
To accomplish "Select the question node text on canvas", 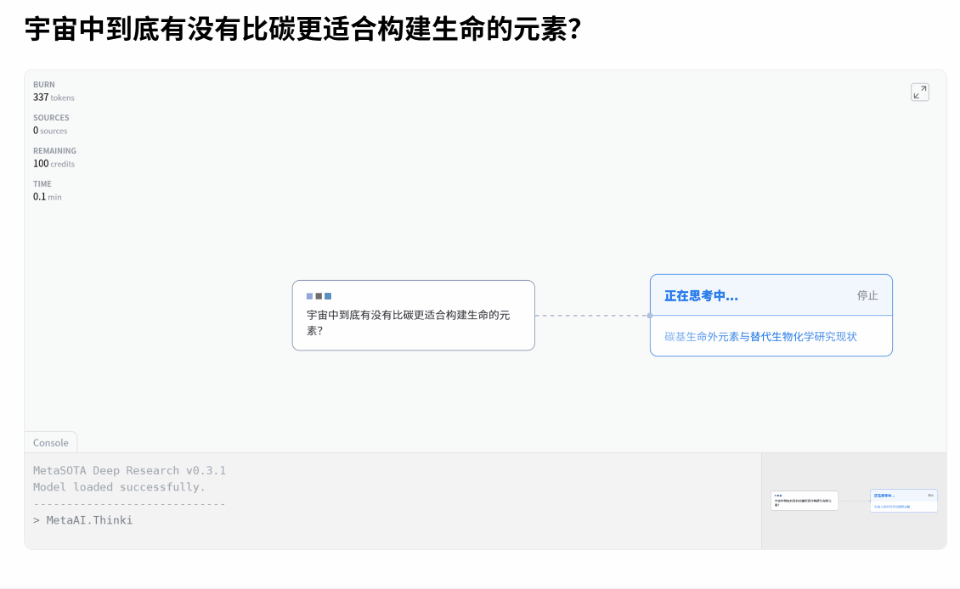I will [408, 322].
